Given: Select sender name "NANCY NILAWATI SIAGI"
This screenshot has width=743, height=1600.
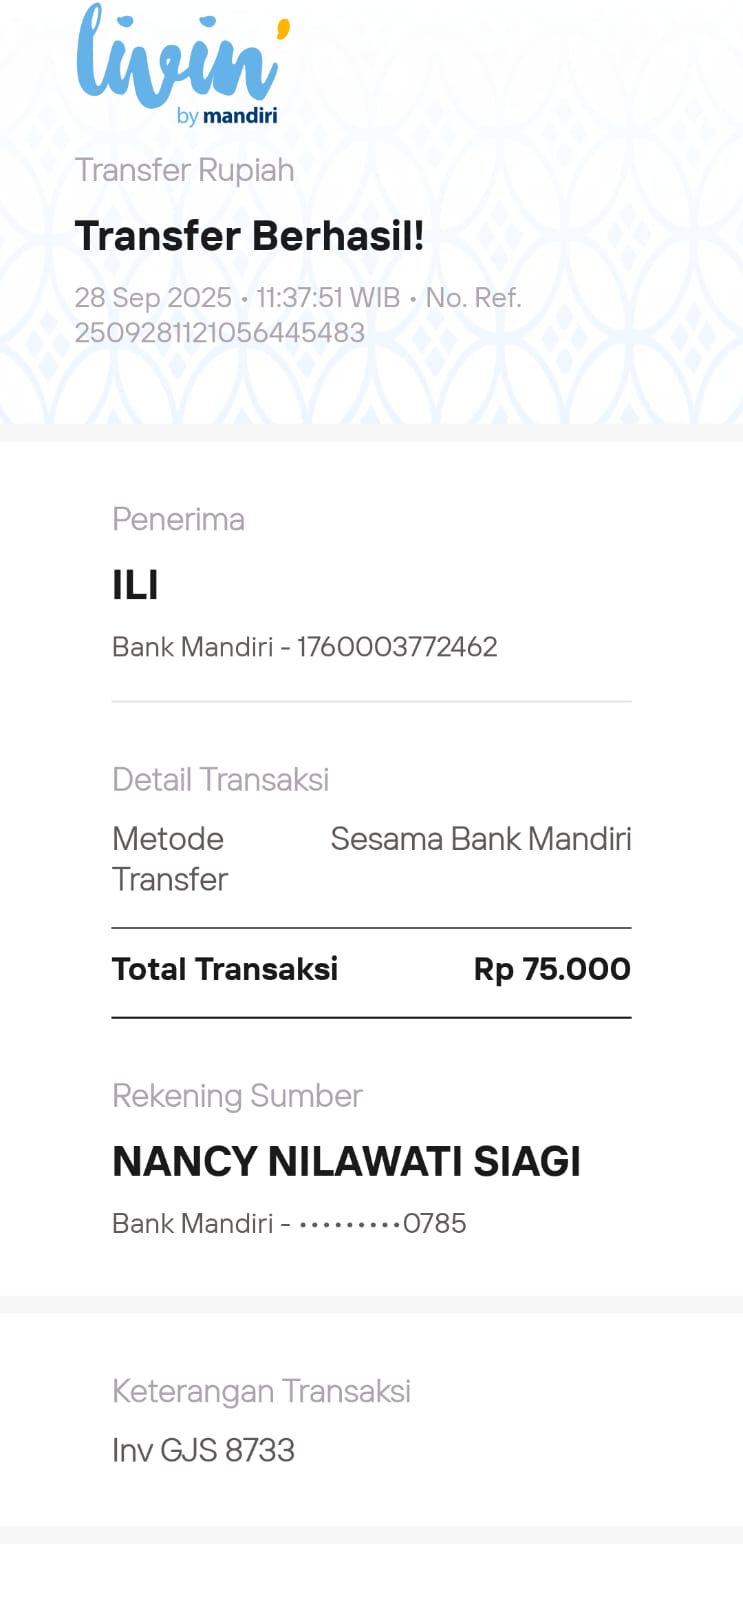Looking at the screenshot, I should click(x=346, y=1162).
